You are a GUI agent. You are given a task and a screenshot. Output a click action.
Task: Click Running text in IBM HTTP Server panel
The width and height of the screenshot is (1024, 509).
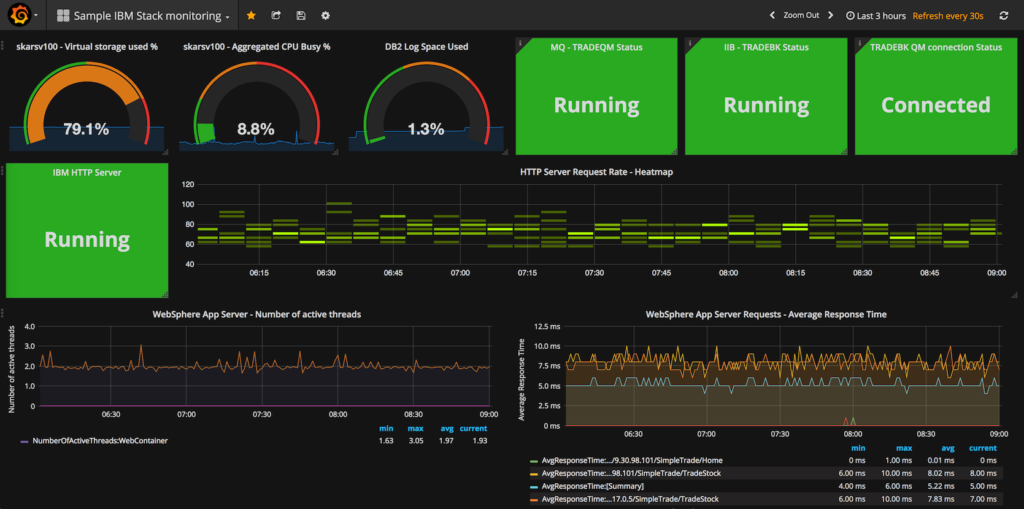click(87, 239)
